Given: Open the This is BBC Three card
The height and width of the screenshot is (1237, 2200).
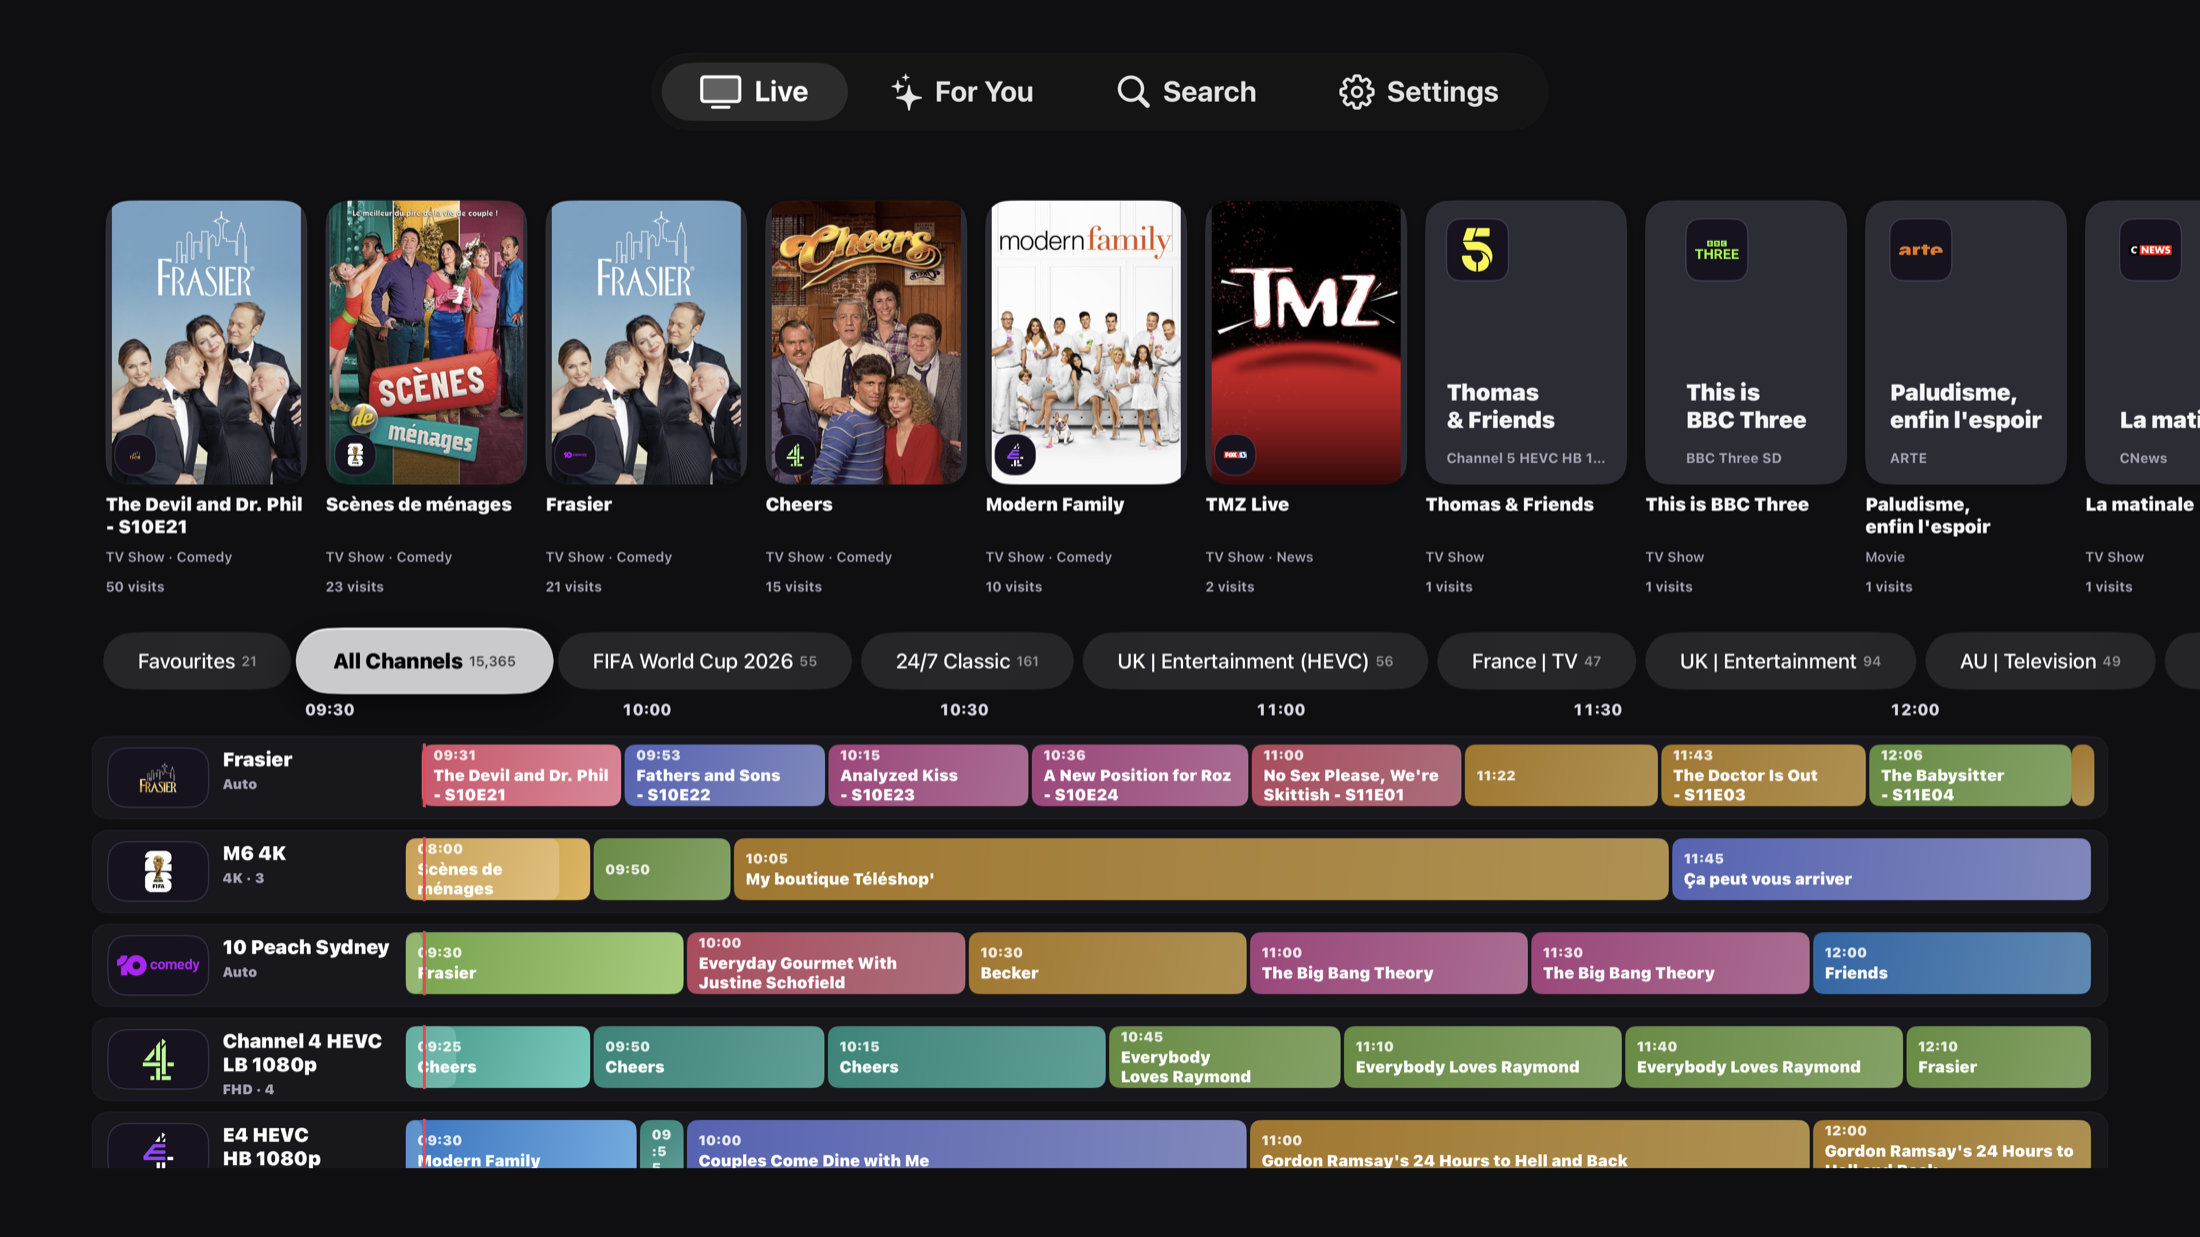Looking at the screenshot, I should (x=1746, y=342).
